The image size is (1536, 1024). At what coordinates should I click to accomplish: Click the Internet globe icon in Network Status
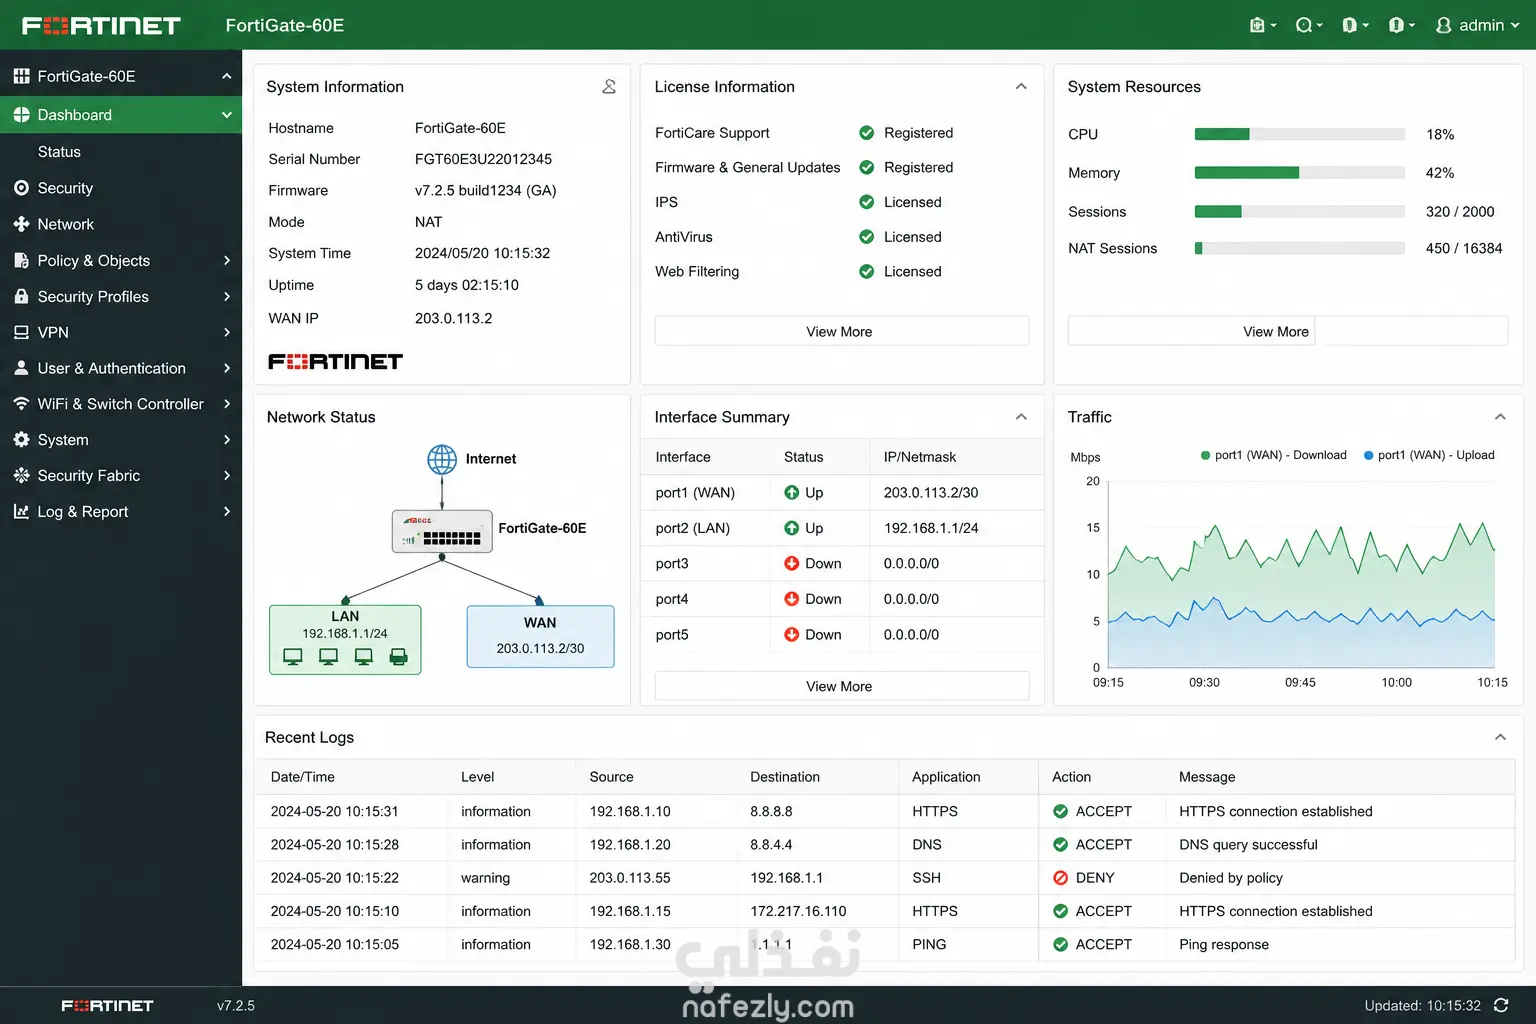(442, 459)
